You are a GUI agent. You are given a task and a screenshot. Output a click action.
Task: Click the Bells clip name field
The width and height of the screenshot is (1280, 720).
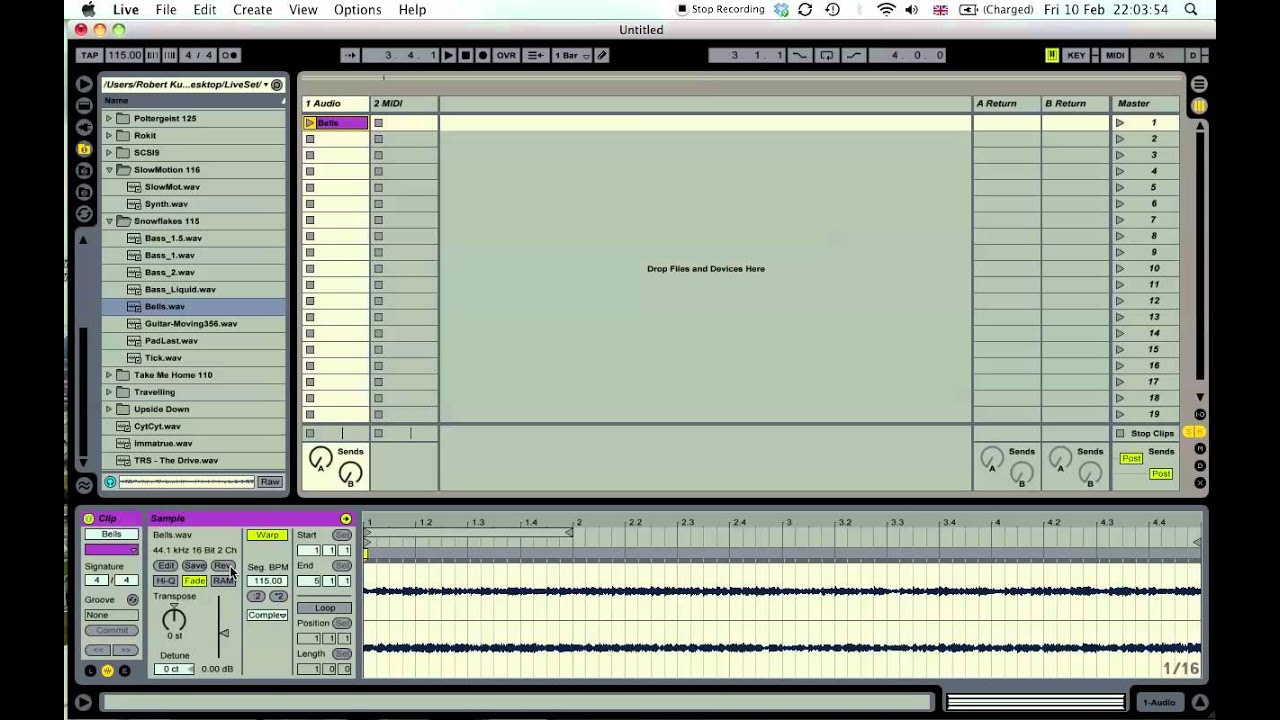tap(111, 535)
